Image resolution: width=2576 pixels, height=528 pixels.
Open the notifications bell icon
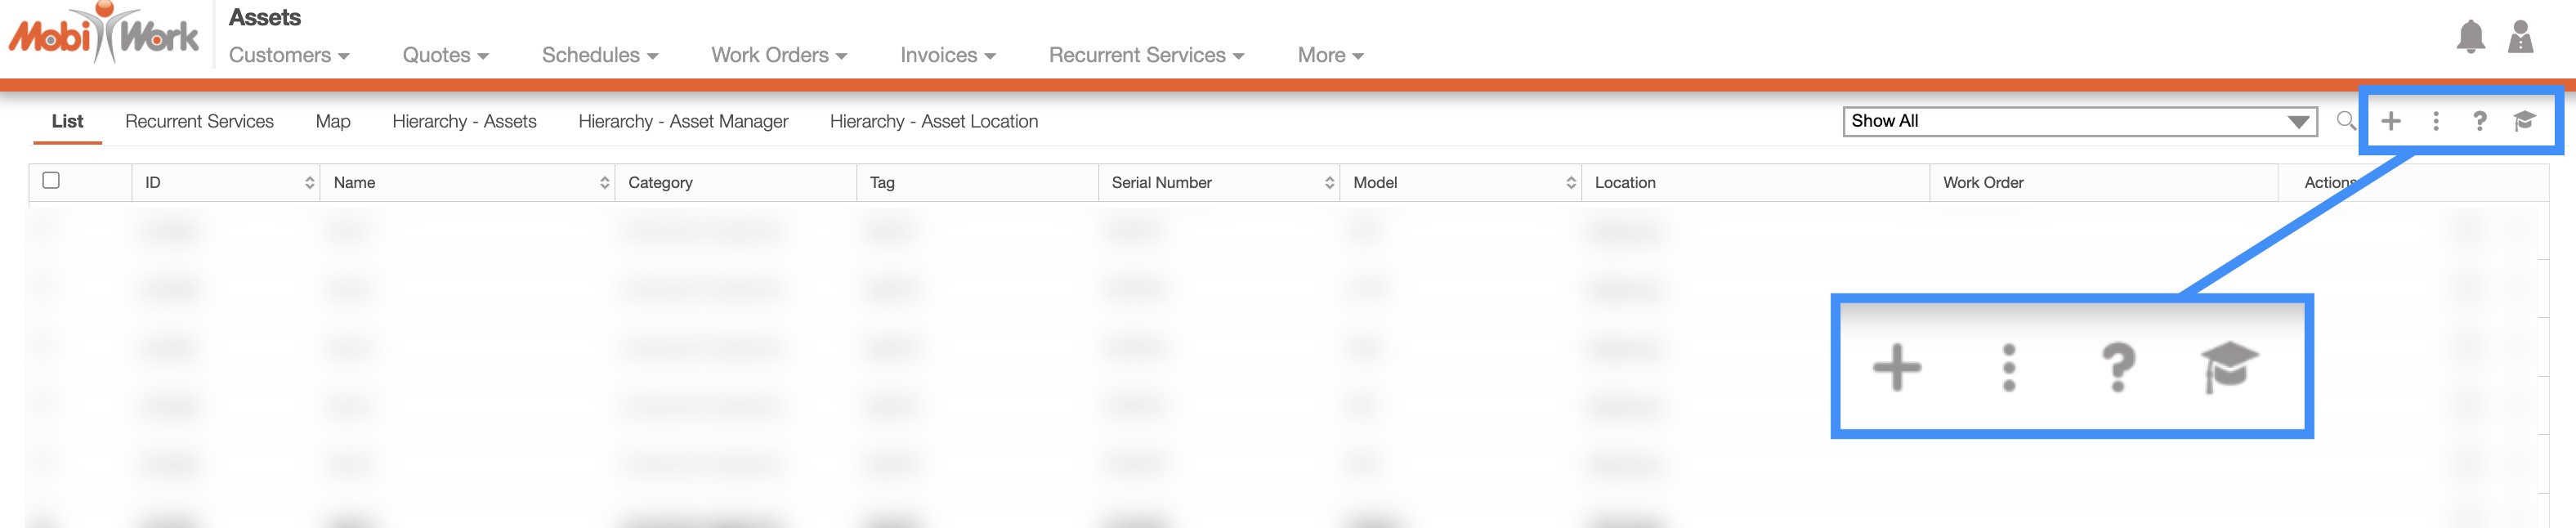click(x=2470, y=37)
